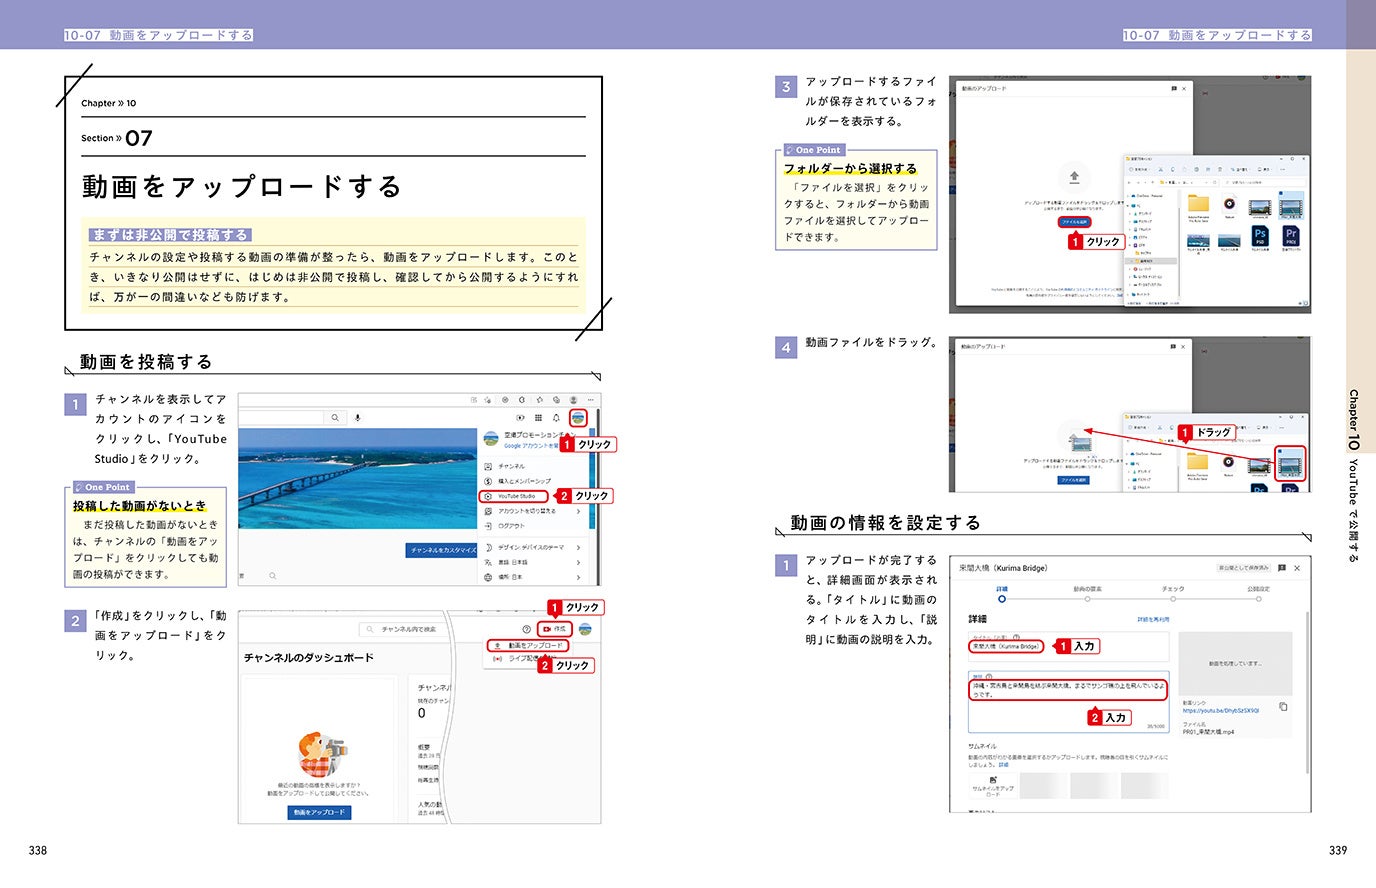Expand OneDrive in the Explorer navigation tree
The image size is (1376, 888).
point(1129,196)
